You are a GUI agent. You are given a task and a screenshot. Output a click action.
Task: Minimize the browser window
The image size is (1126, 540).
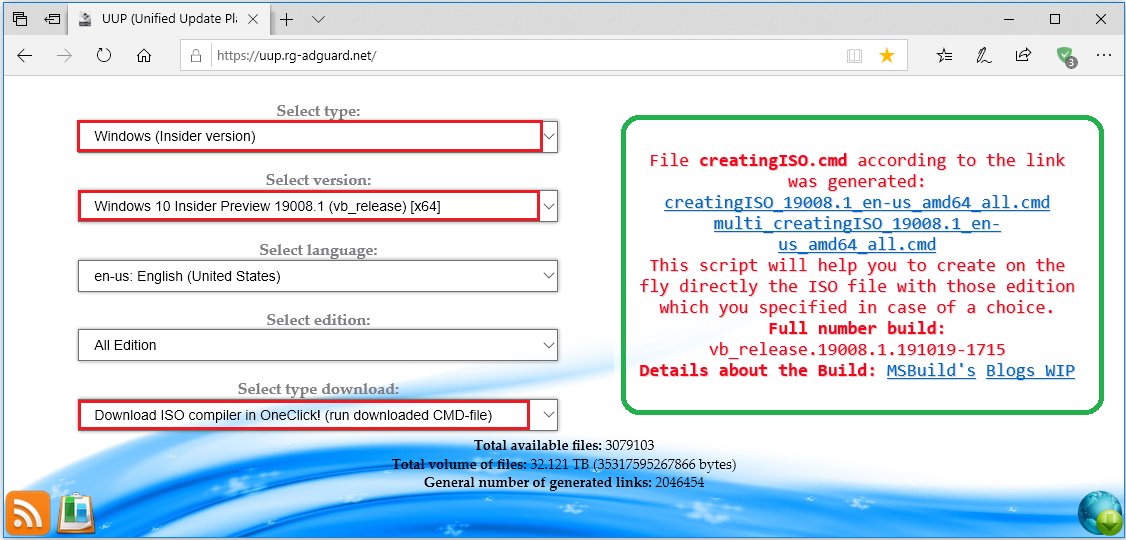(x=1008, y=19)
